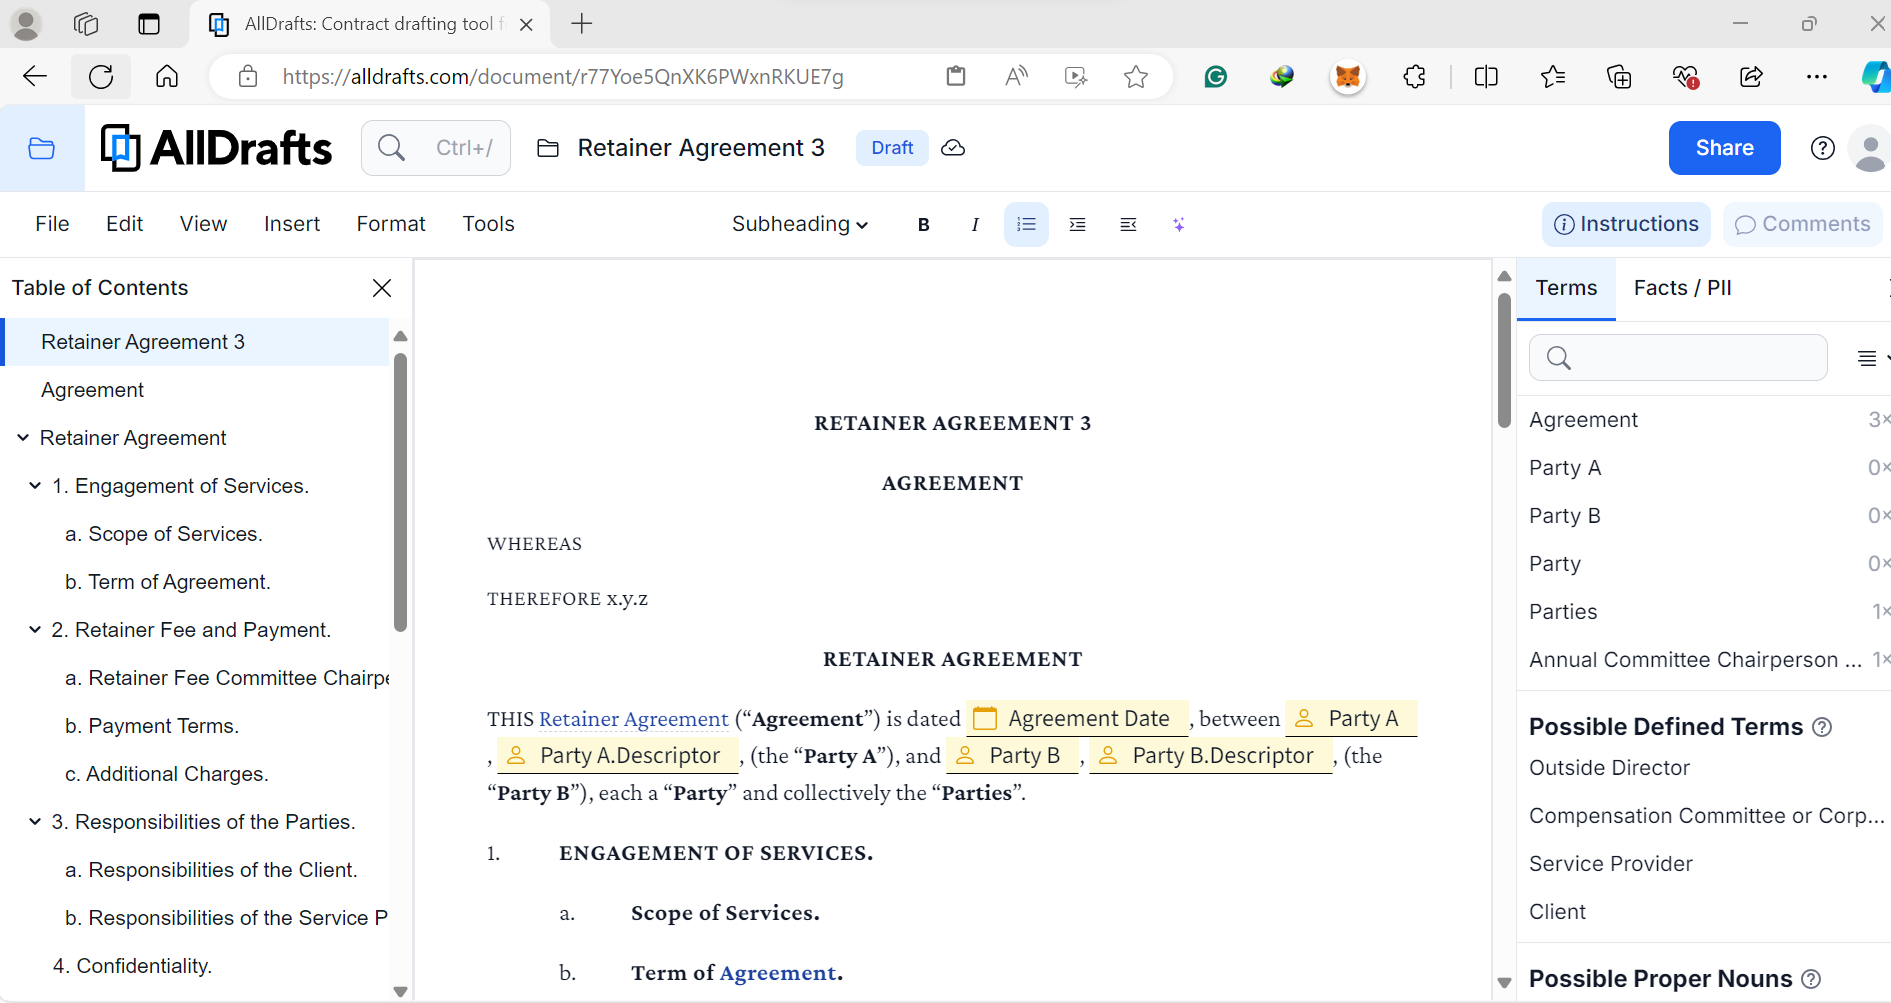Collapse 1. Engagement of Services section
1891x1003 pixels.
[35, 486]
